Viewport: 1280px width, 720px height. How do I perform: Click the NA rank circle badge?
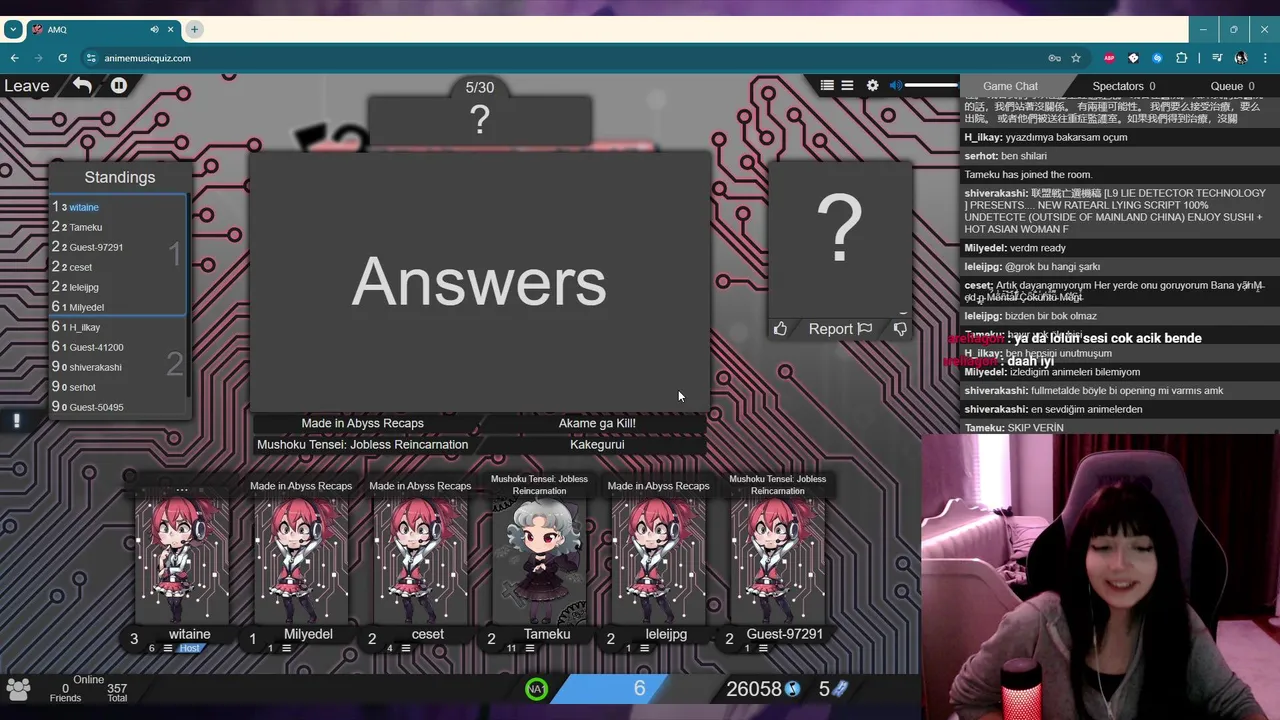click(537, 688)
